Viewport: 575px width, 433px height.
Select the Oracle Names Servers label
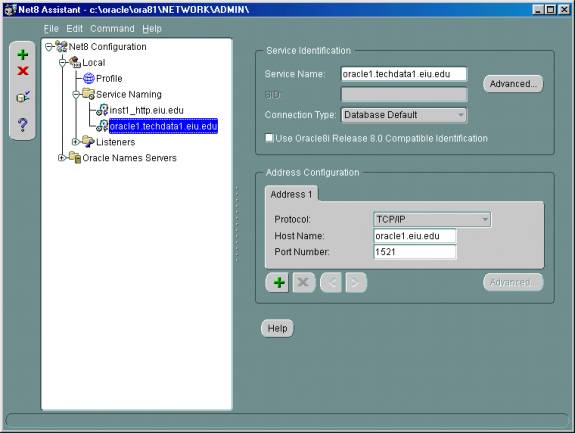[x=129, y=158]
